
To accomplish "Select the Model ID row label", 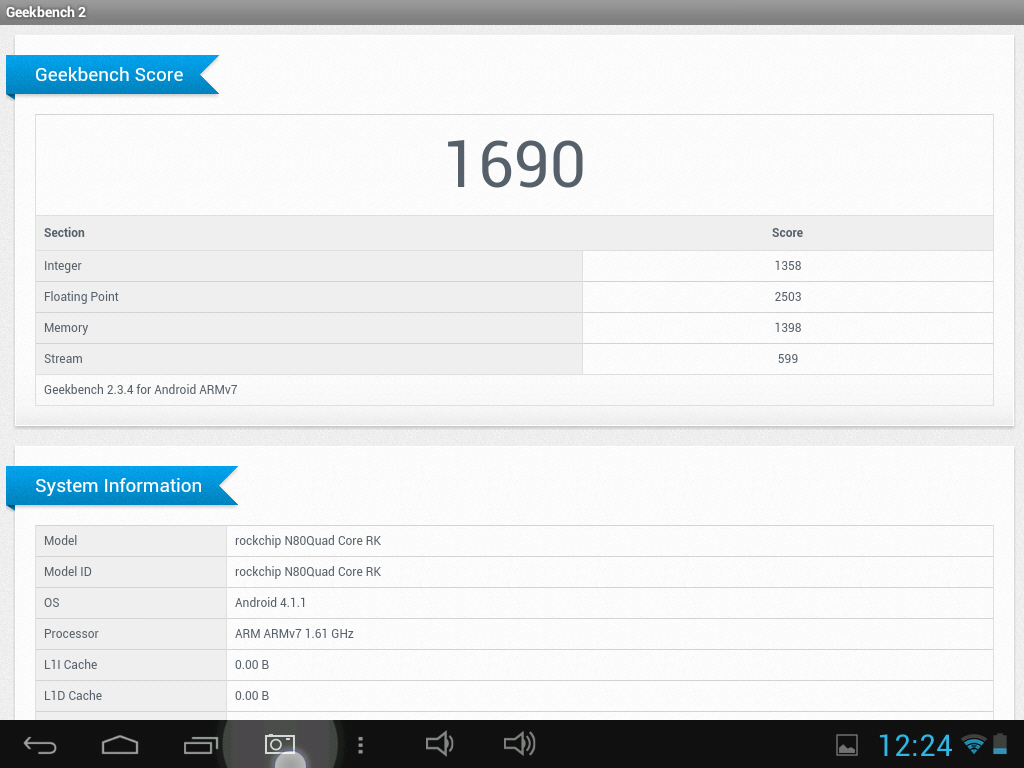I will click(67, 571).
